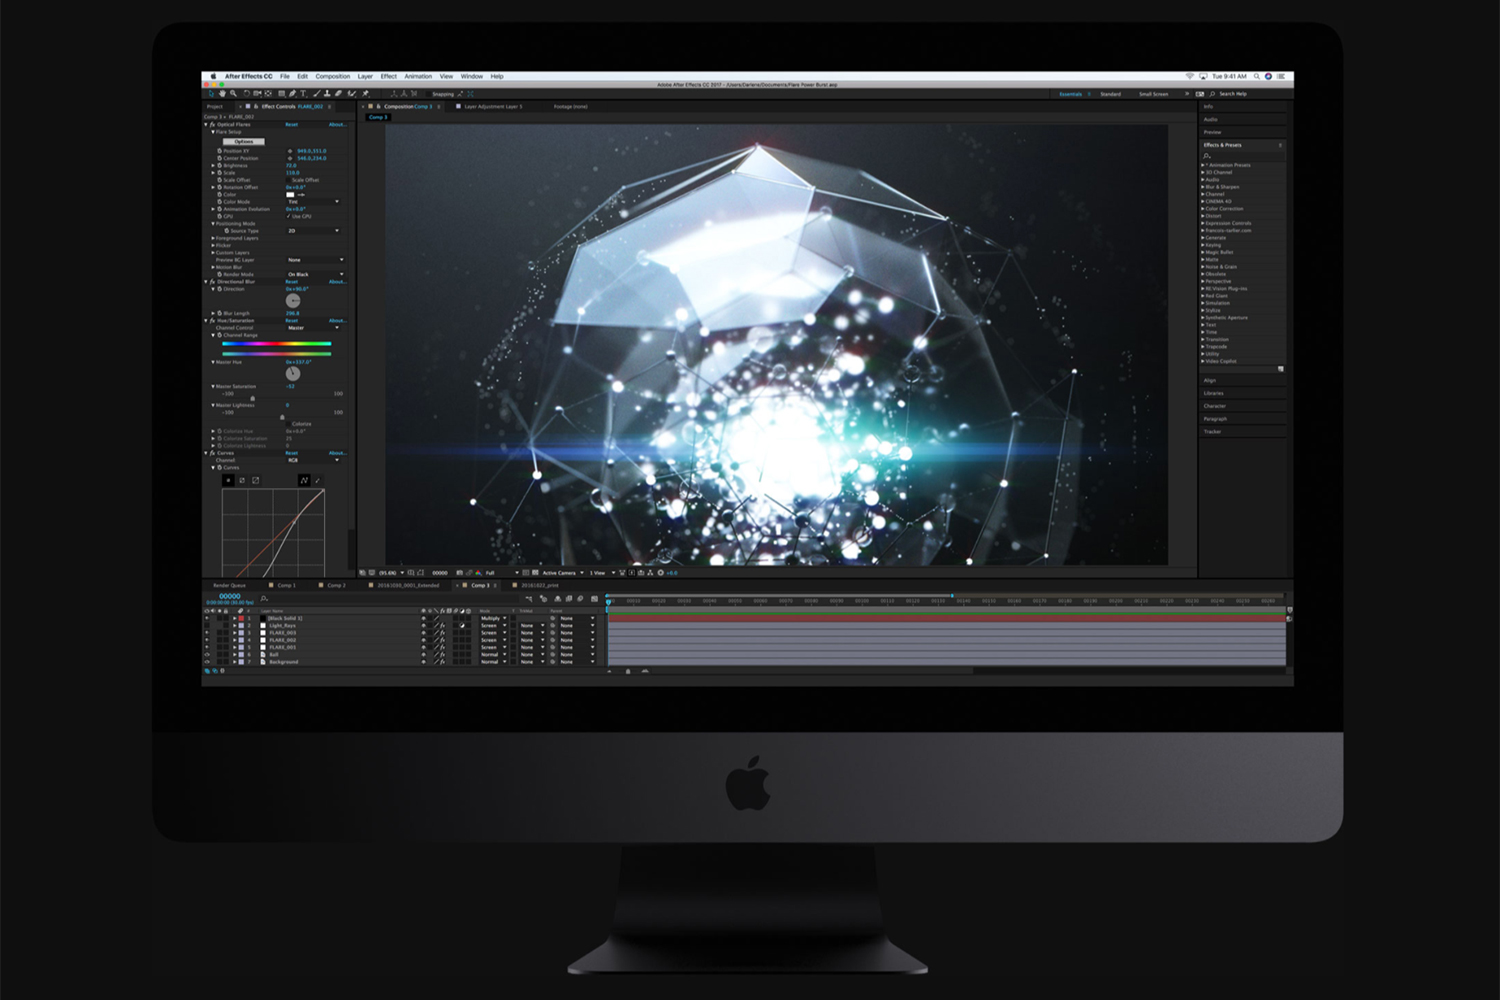This screenshot has height=1000, width=1500.
Task: Select the Pen tool
Action: click(292, 94)
